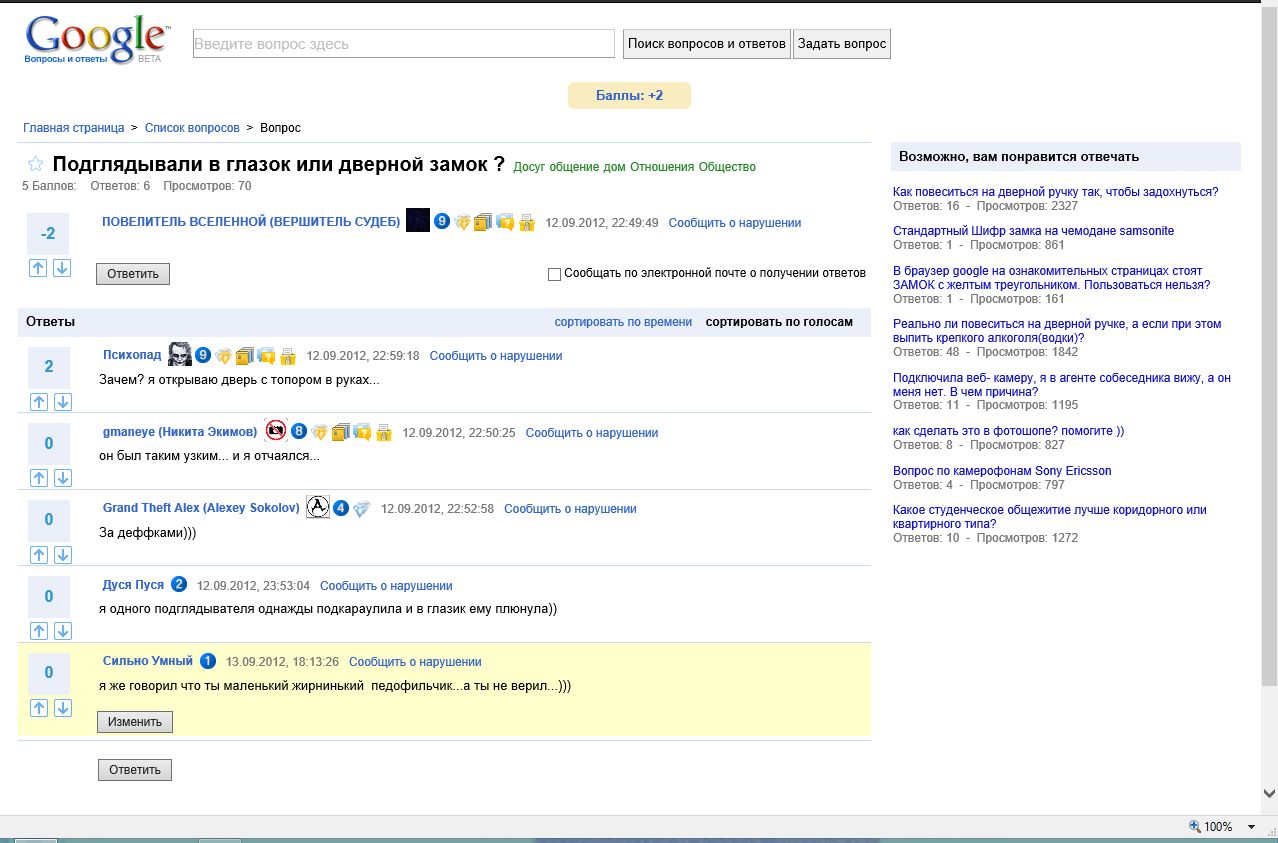The width and height of the screenshot is (1278, 843).
Task: Open Список вопросов breadcrumb
Action: click(192, 128)
